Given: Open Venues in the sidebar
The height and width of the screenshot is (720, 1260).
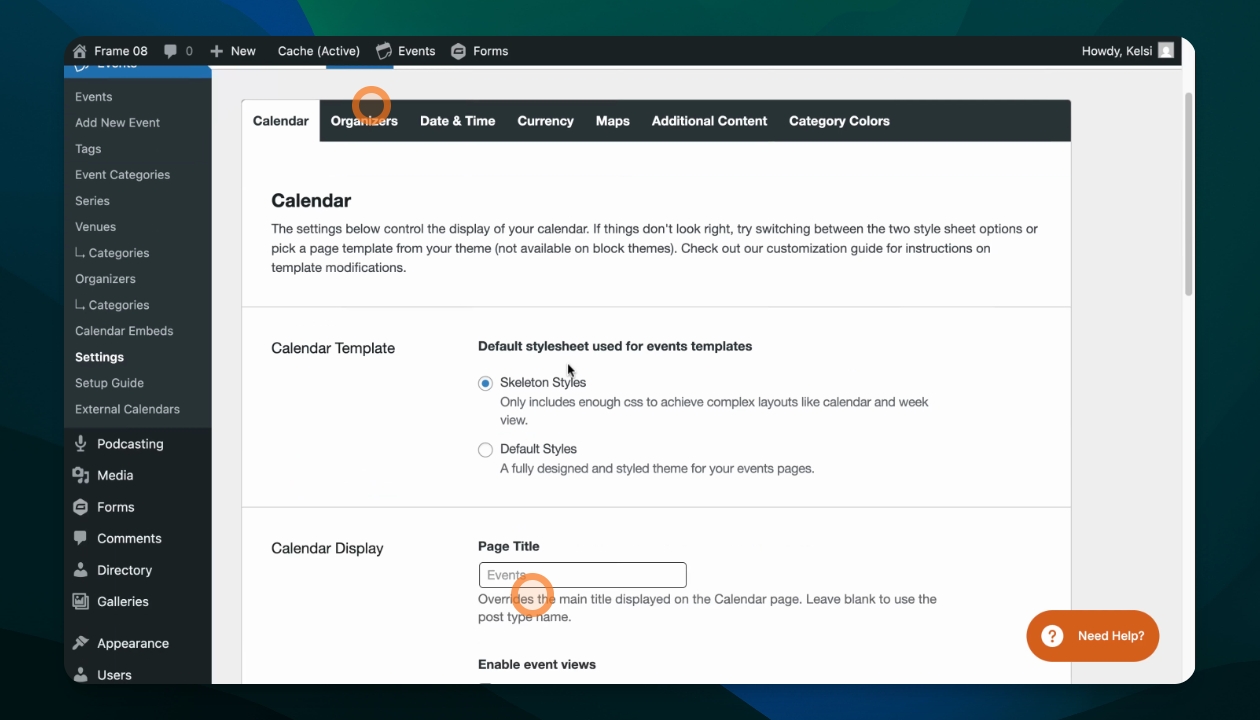Looking at the screenshot, I should (x=96, y=227).
